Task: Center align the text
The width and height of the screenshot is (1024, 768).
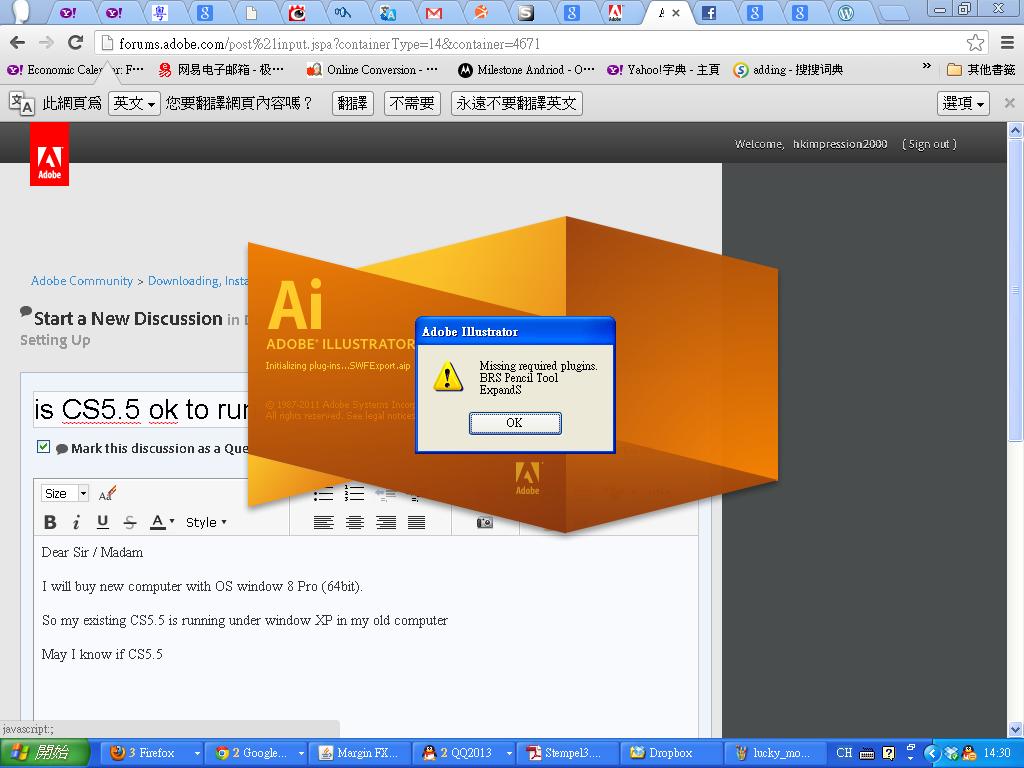Action: click(356, 521)
